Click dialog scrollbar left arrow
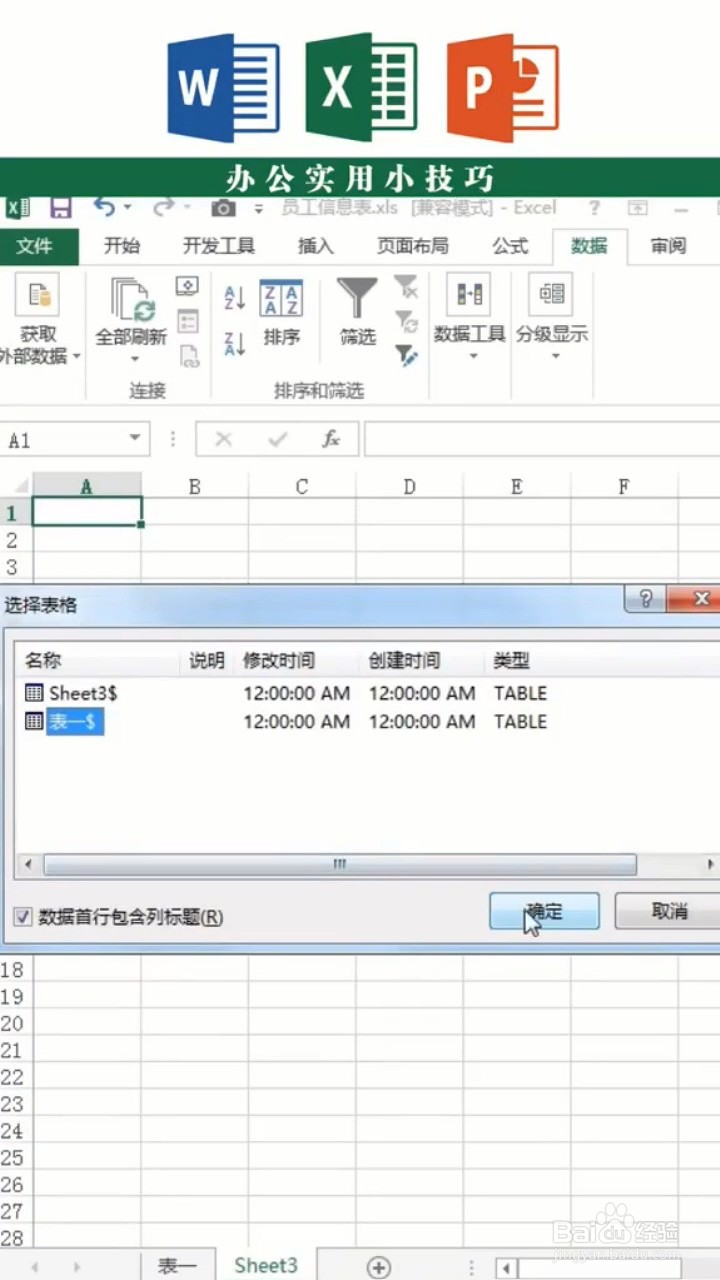This screenshot has width=720, height=1280. pyautogui.click(x=27, y=864)
